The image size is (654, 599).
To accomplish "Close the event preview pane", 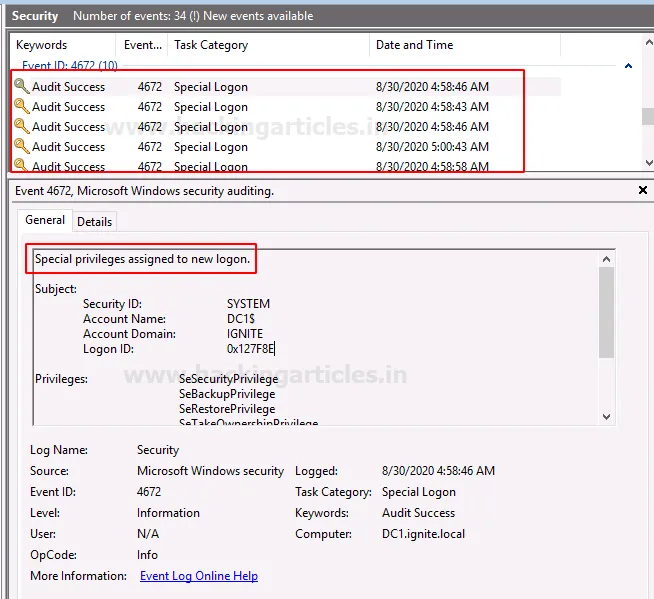I will pyautogui.click(x=643, y=190).
